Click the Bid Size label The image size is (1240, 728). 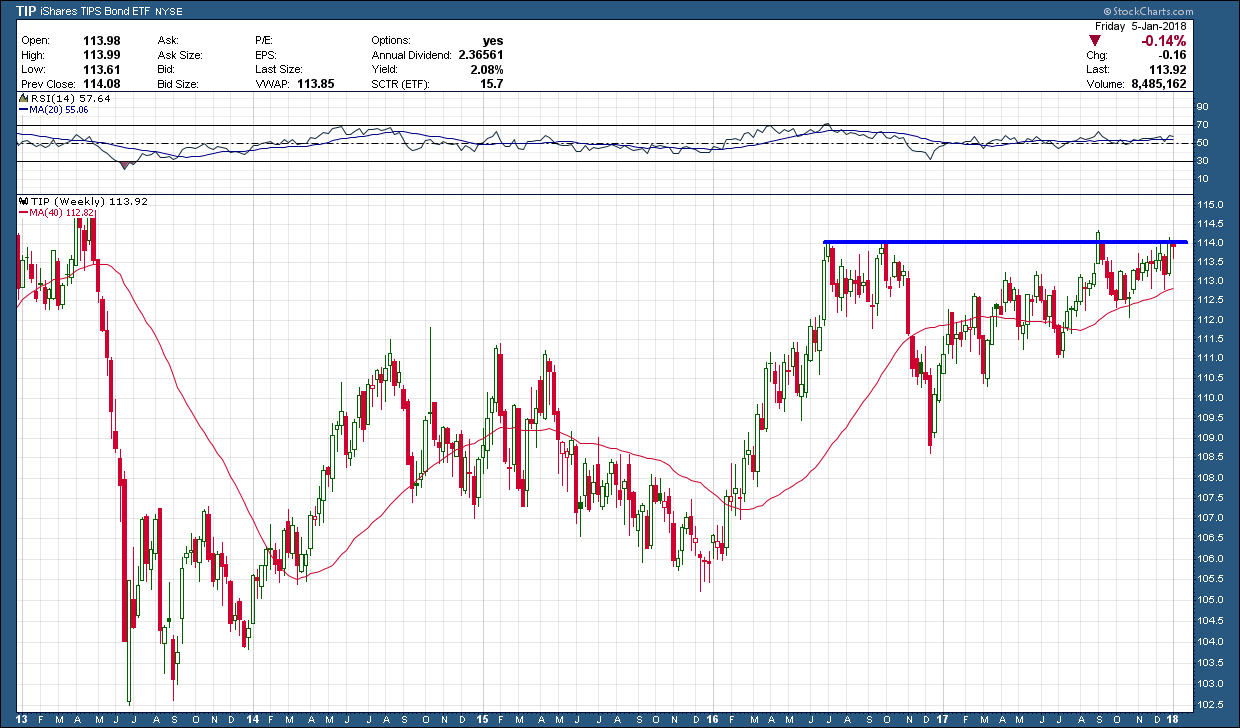click(x=177, y=85)
